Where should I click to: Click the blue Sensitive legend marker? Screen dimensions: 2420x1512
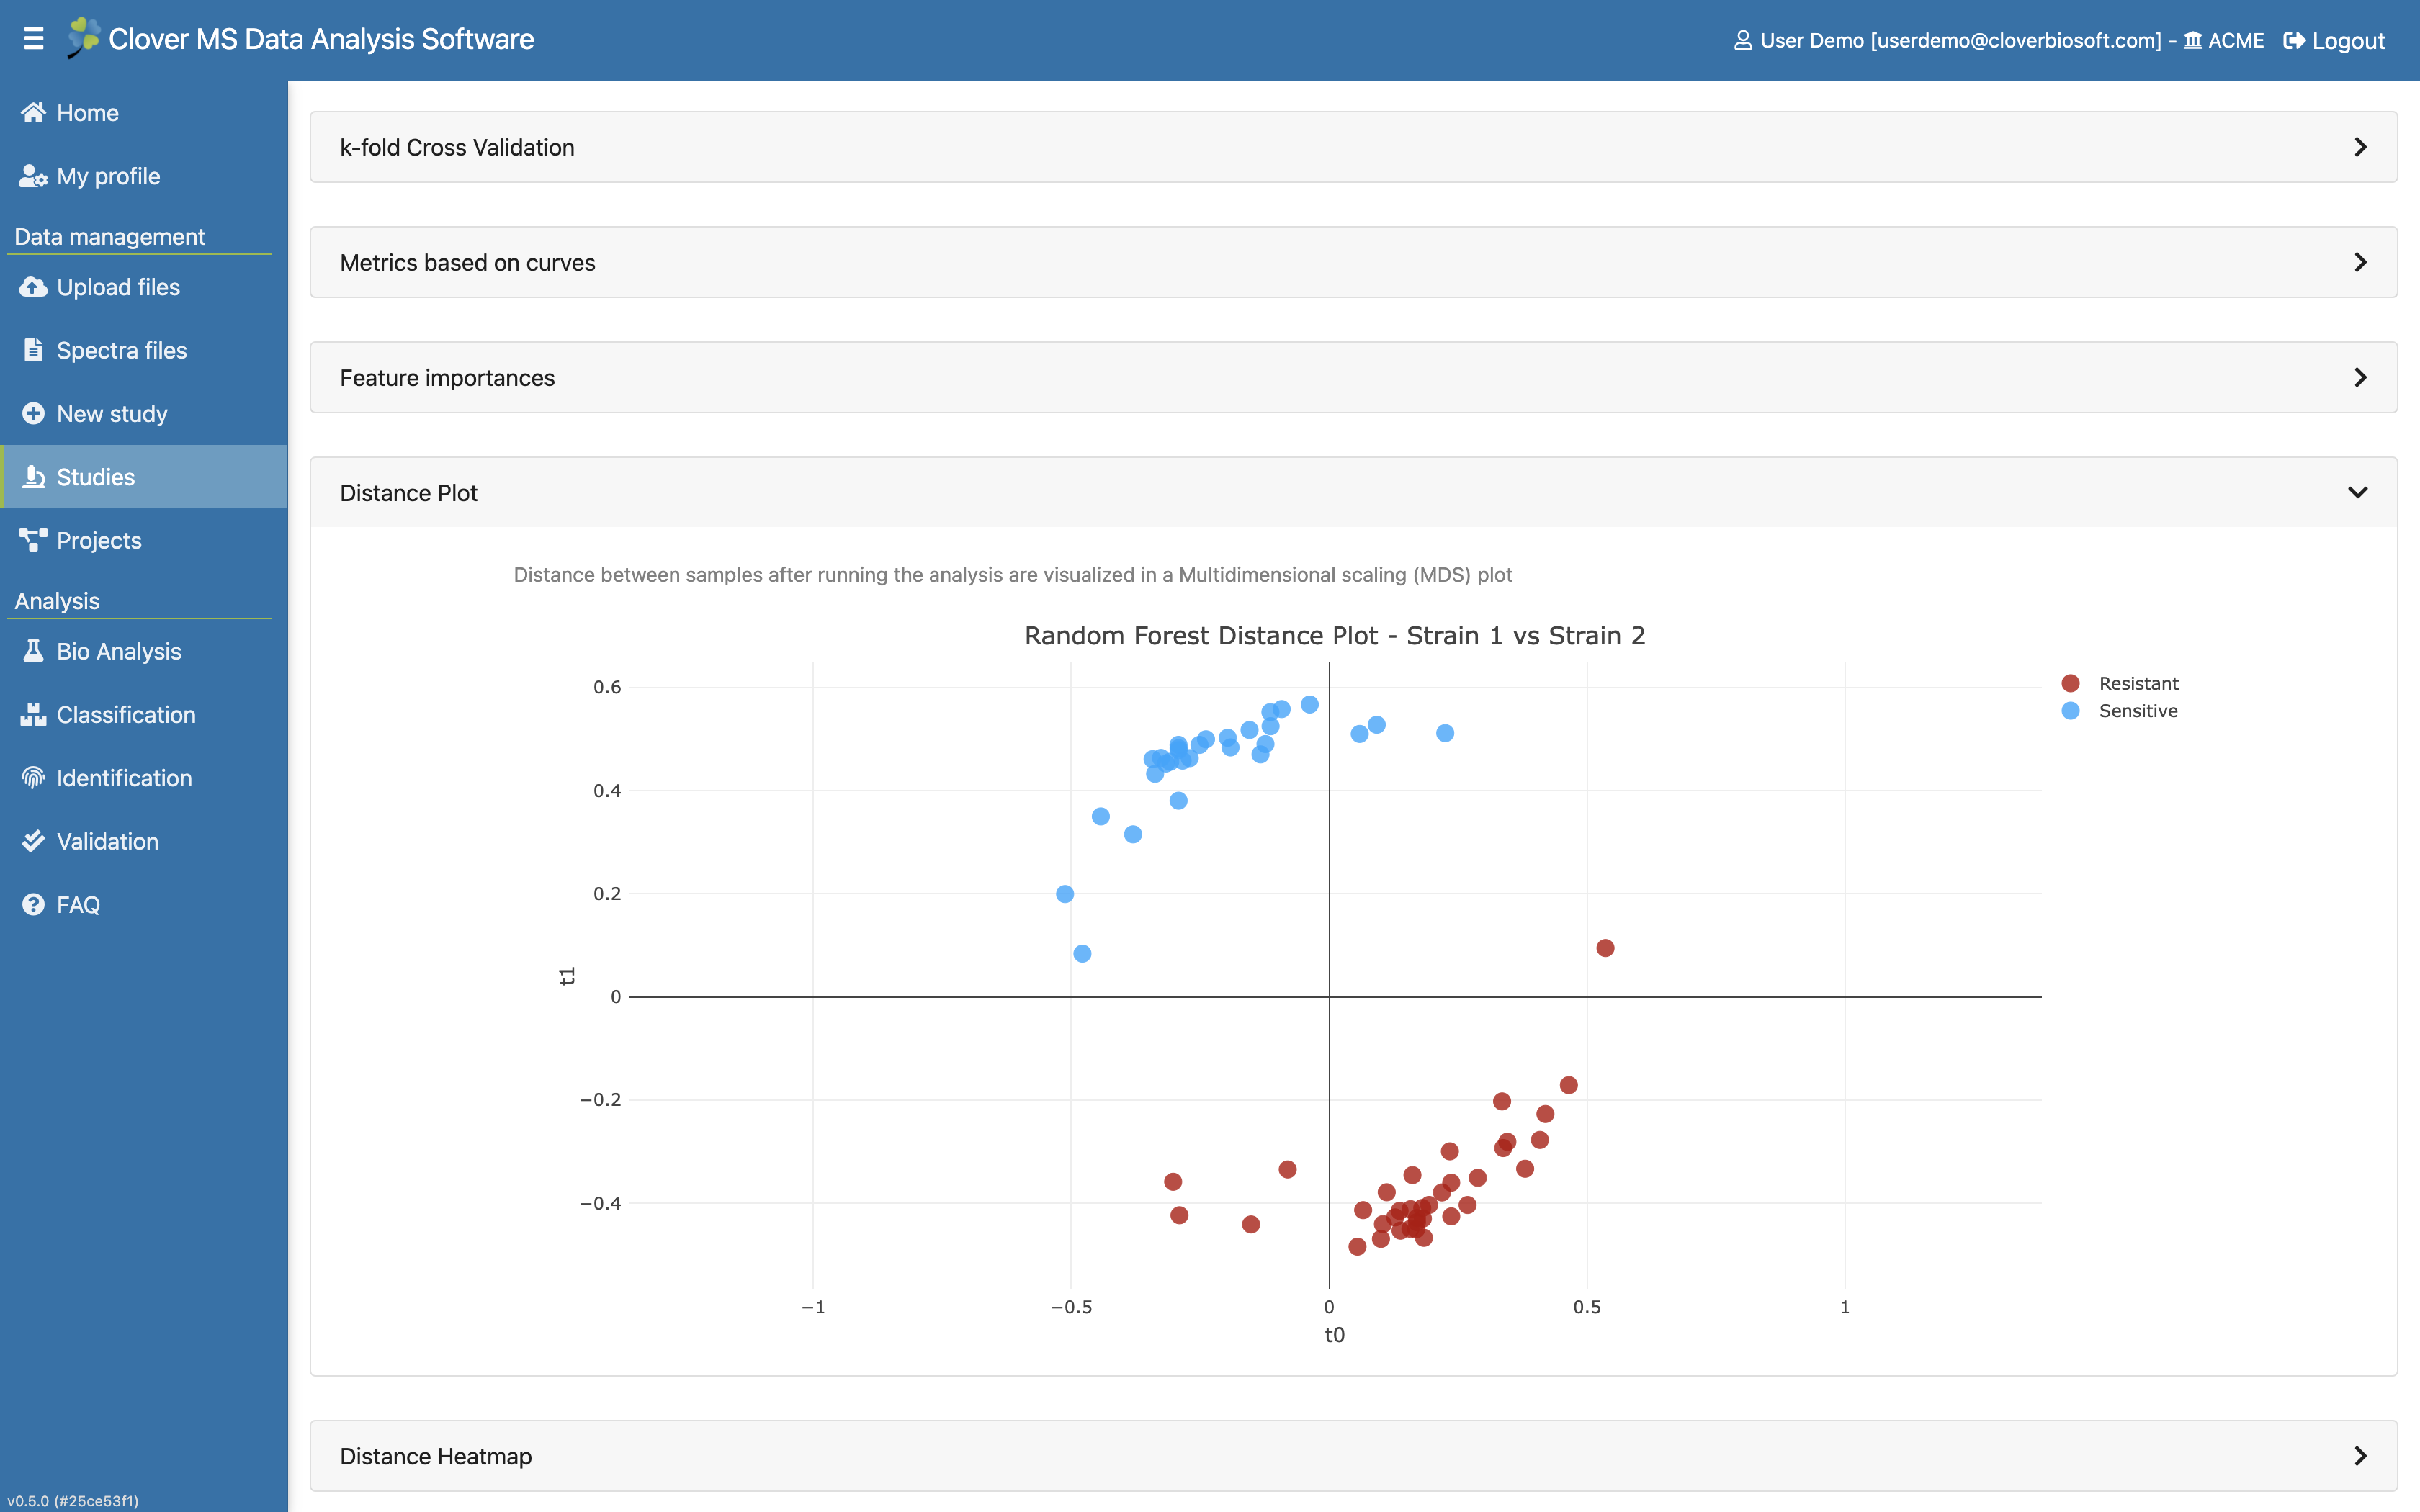pyautogui.click(x=2070, y=711)
